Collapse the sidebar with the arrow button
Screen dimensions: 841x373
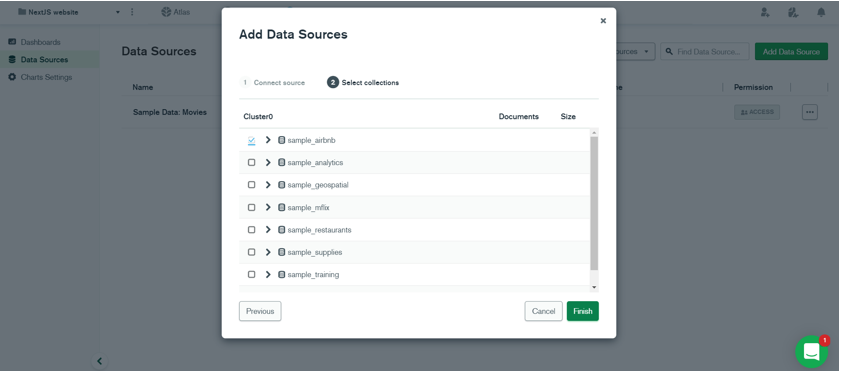coord(99,361)
